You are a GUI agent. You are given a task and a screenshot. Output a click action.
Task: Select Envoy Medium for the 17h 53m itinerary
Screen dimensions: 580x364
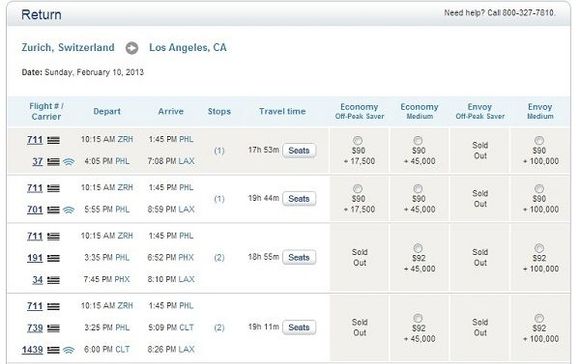pyautogui.click(x=539, y=141)
